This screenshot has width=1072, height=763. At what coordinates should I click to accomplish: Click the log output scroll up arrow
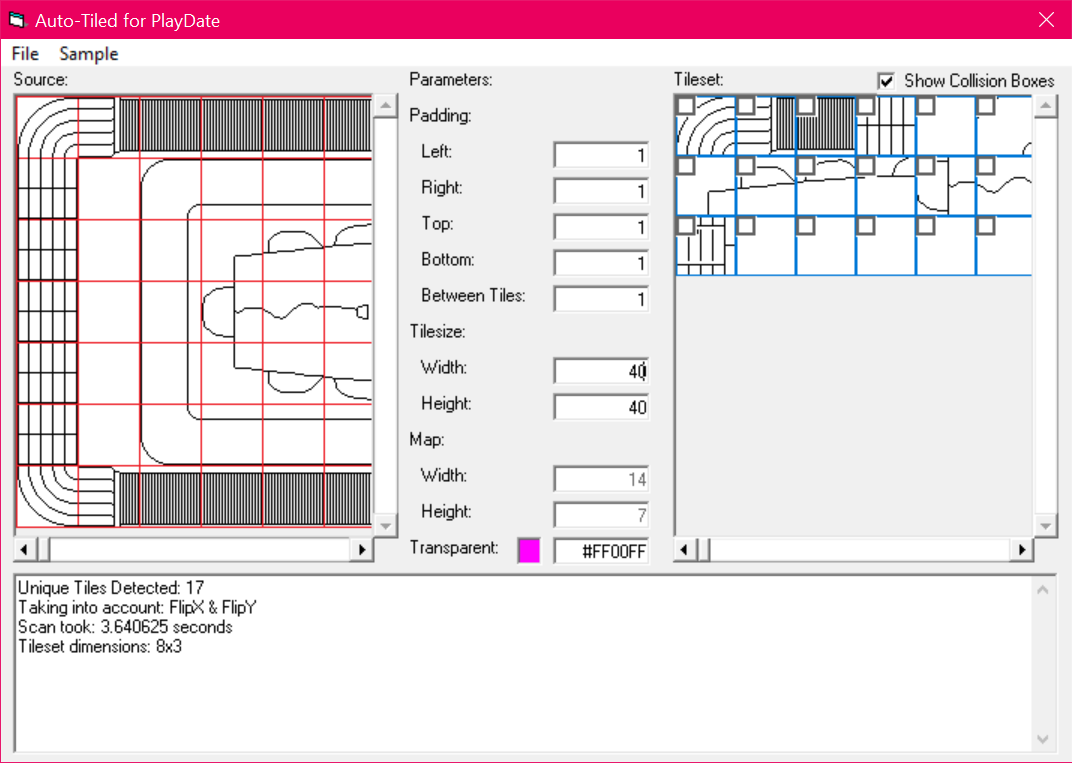click(1043, 590)
